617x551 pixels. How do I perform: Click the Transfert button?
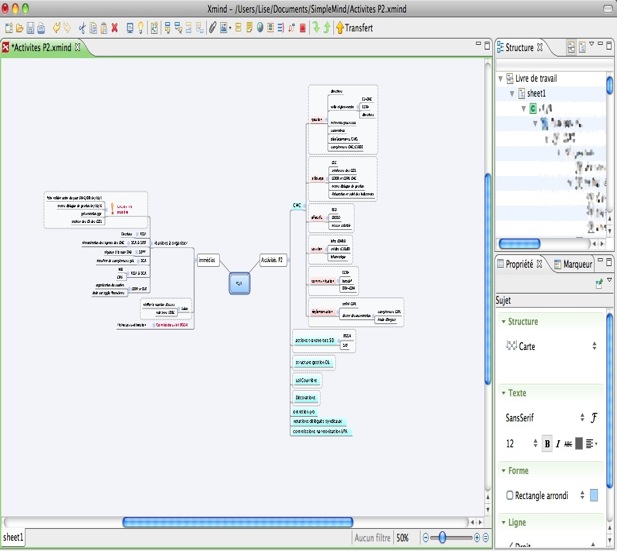(x=354, y=27)
